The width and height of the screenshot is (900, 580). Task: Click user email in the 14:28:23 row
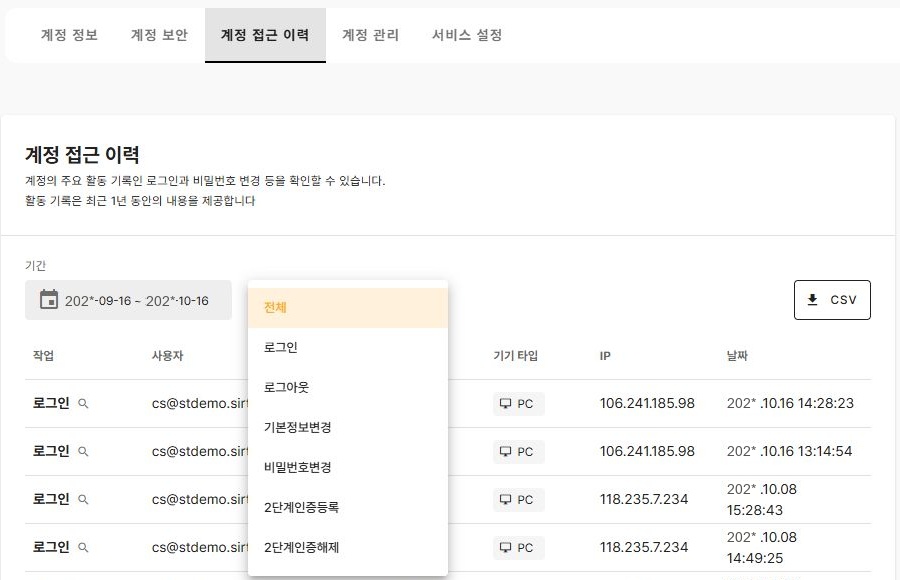pyautogui.click(x=200, y=403)
